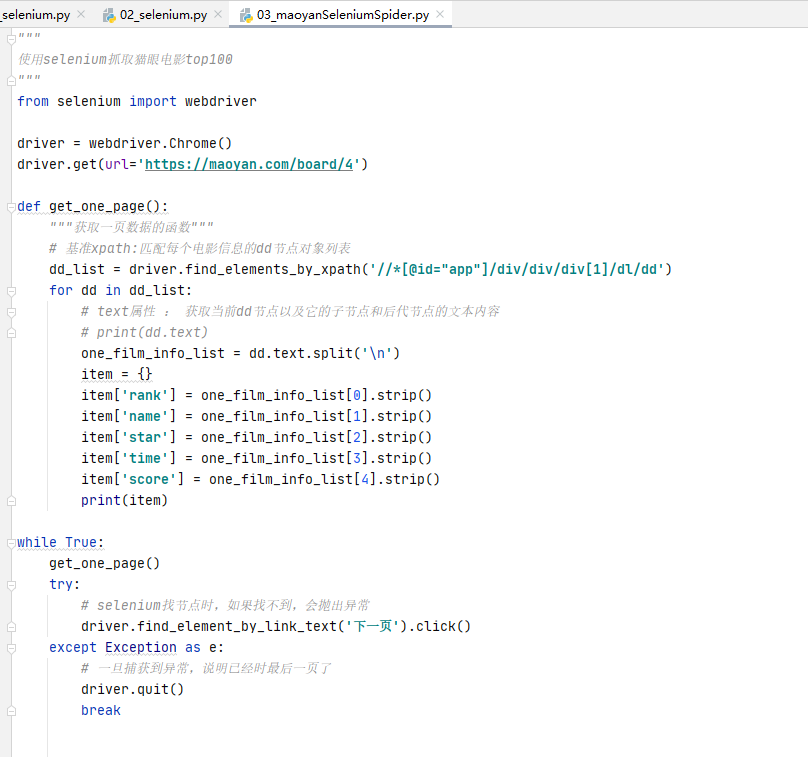This screenshot has height=757, width=808.
Task: Place cursor on 'webdriver' in the import line
Action: point(221,102)
